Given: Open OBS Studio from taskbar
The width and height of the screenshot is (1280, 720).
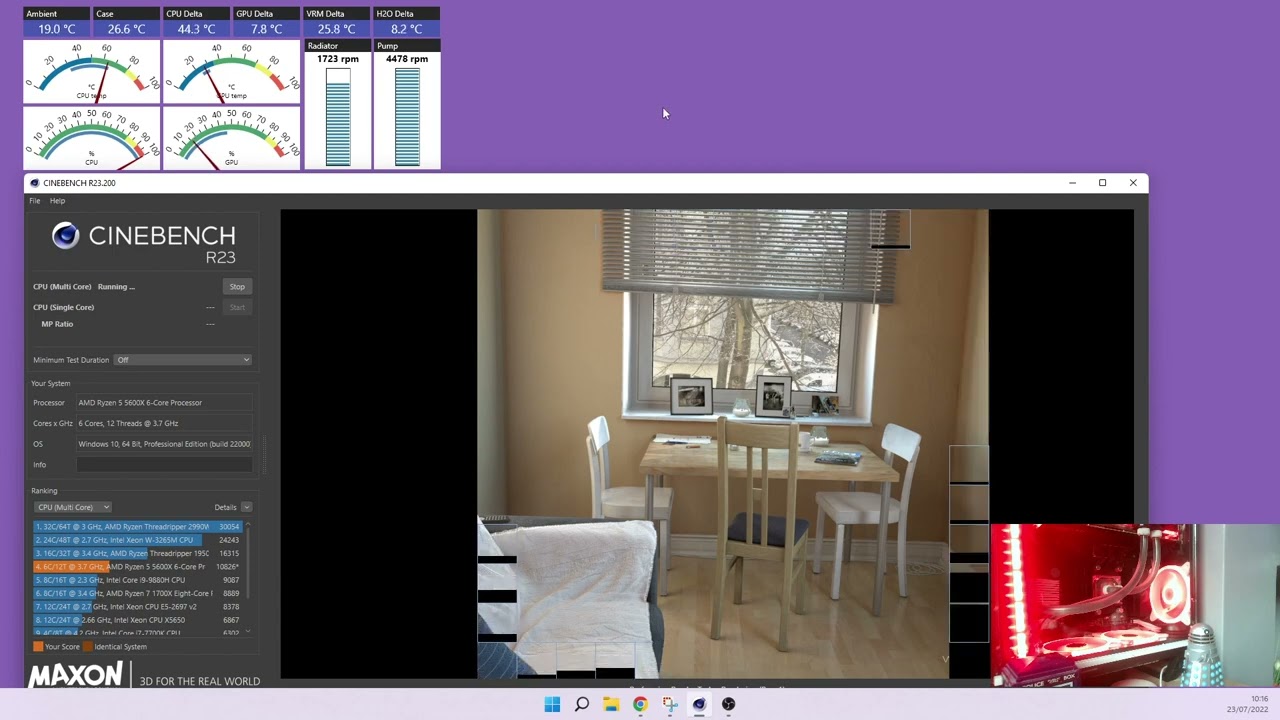Looking at the screenshot, I should pos(728,704).
